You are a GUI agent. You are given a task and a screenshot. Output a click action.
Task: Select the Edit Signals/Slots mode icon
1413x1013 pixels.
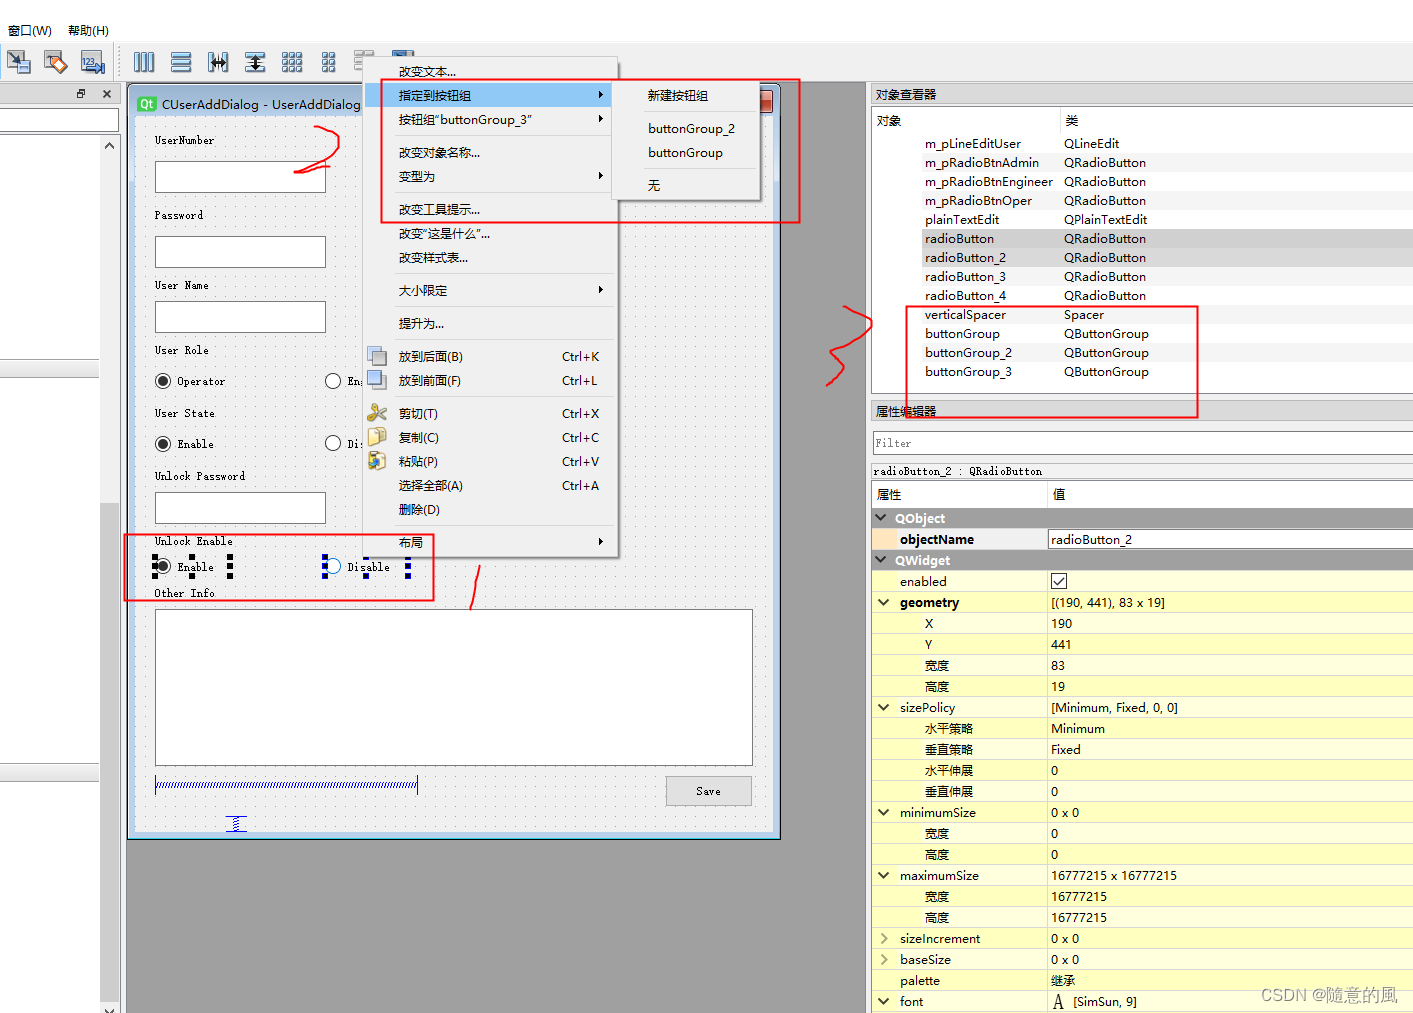[x=18, y=62]
